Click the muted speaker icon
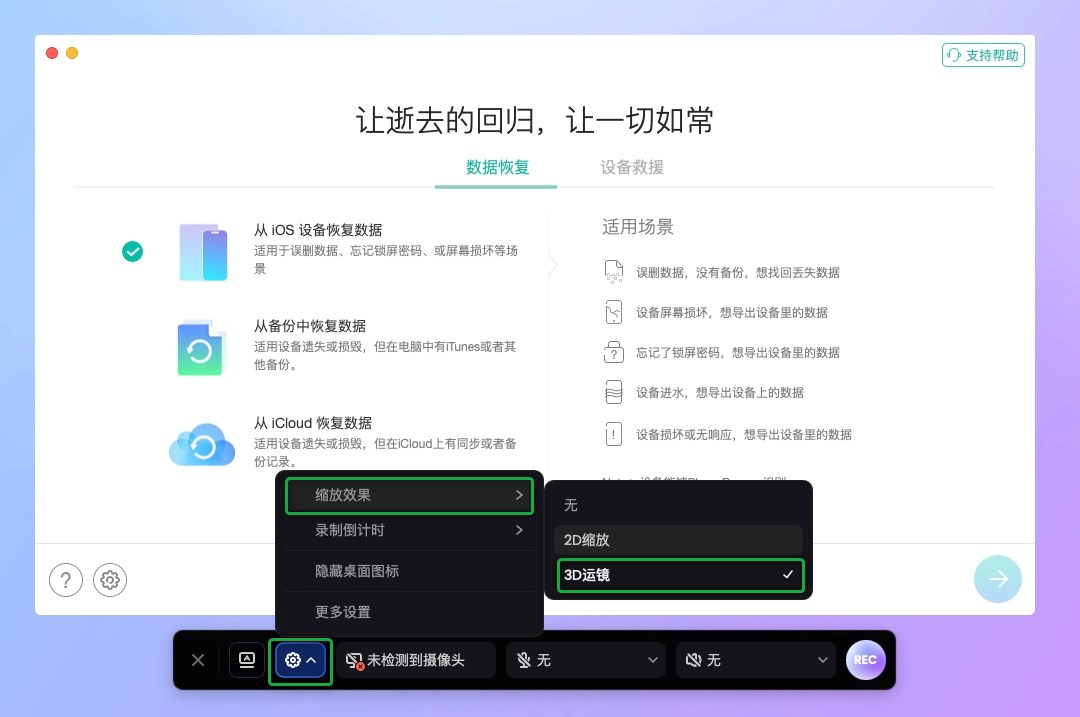Viewport: 1080px width, 717px height. [x=694, y=661]
